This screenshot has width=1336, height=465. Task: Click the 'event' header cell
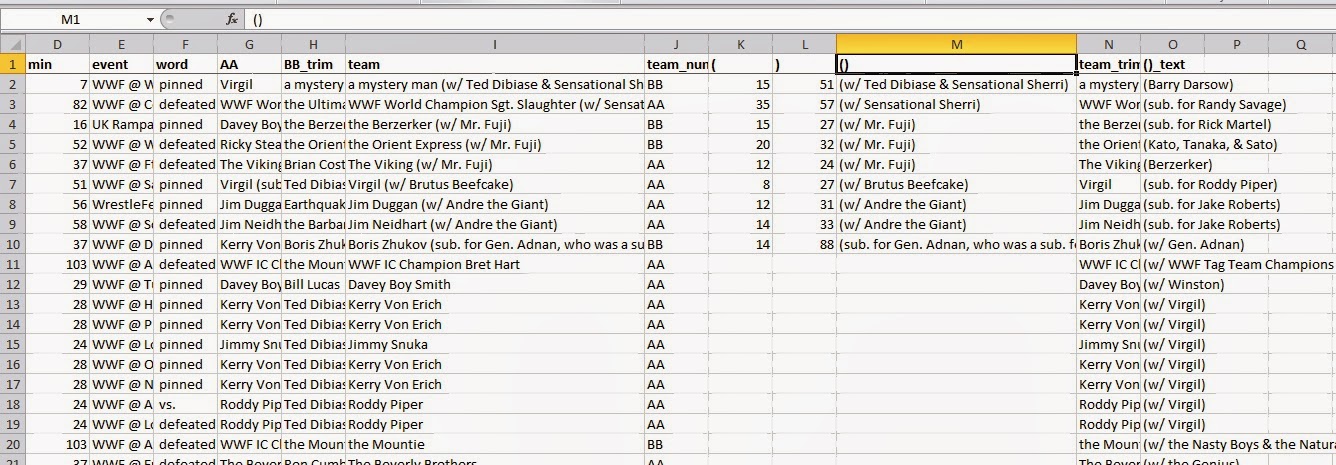point(121,64)
